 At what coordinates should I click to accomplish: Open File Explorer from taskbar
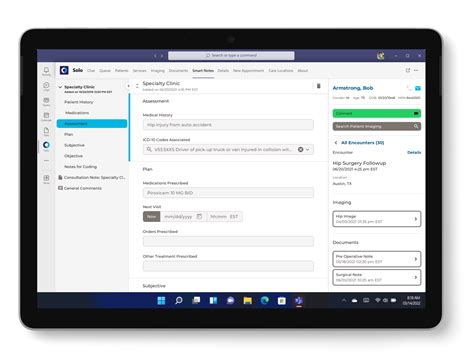pos(248,301)
